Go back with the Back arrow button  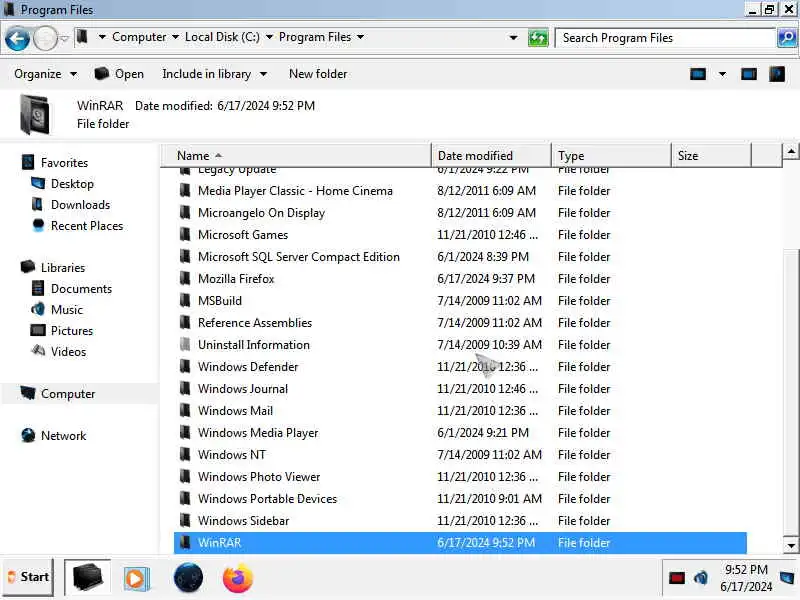coord(17,39)
